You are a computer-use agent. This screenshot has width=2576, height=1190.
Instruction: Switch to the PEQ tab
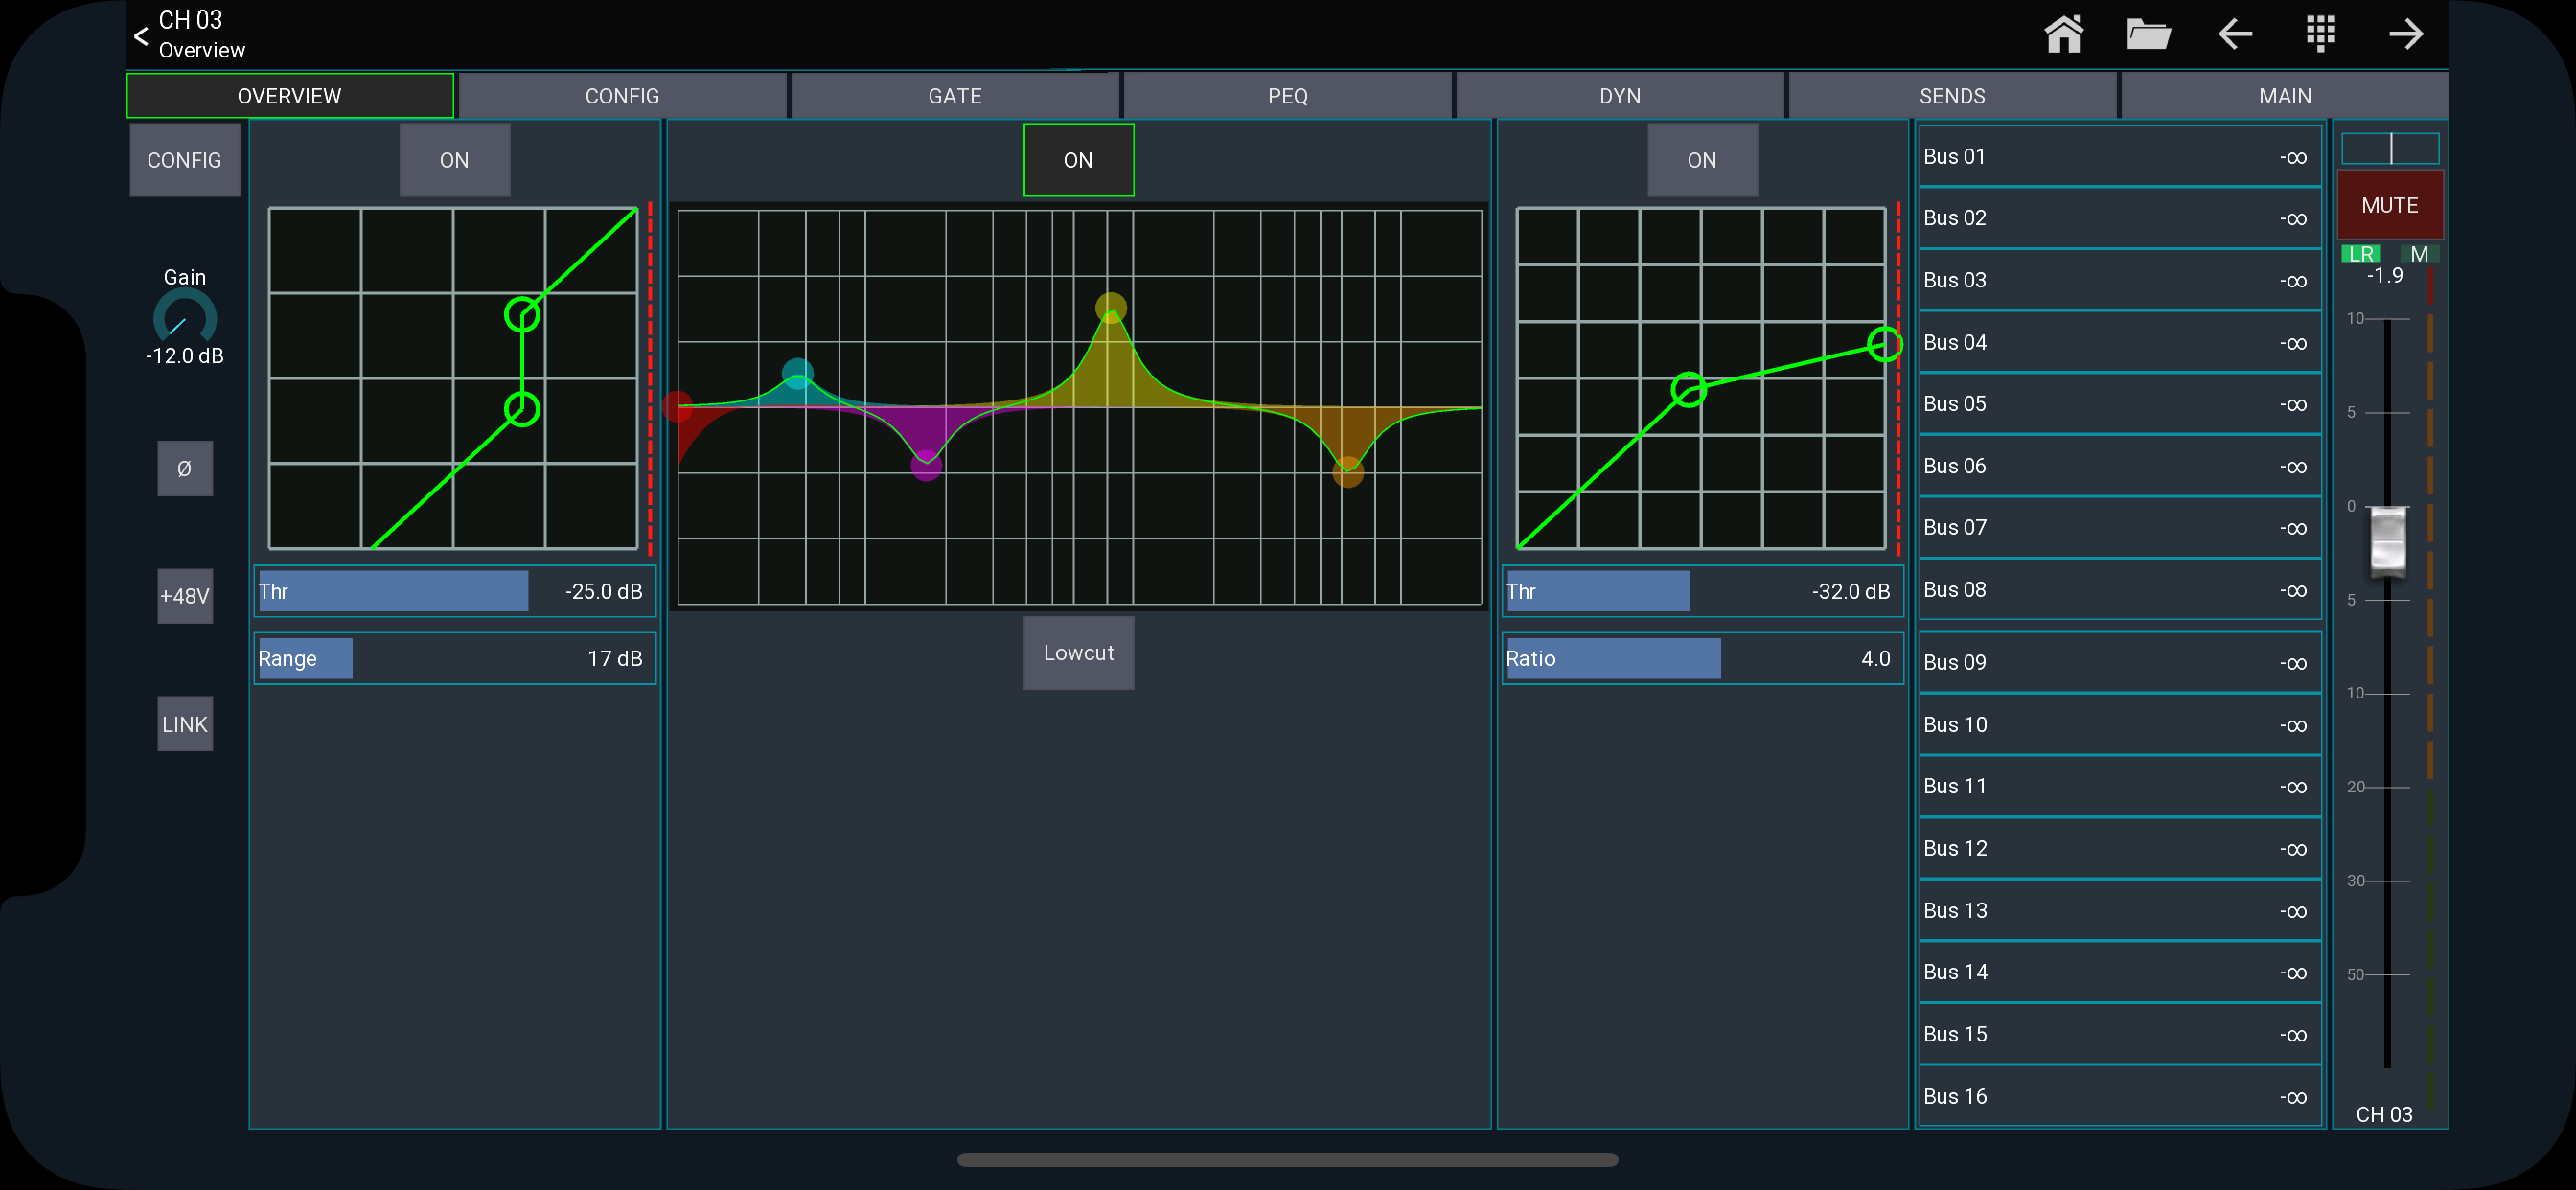1287,96
